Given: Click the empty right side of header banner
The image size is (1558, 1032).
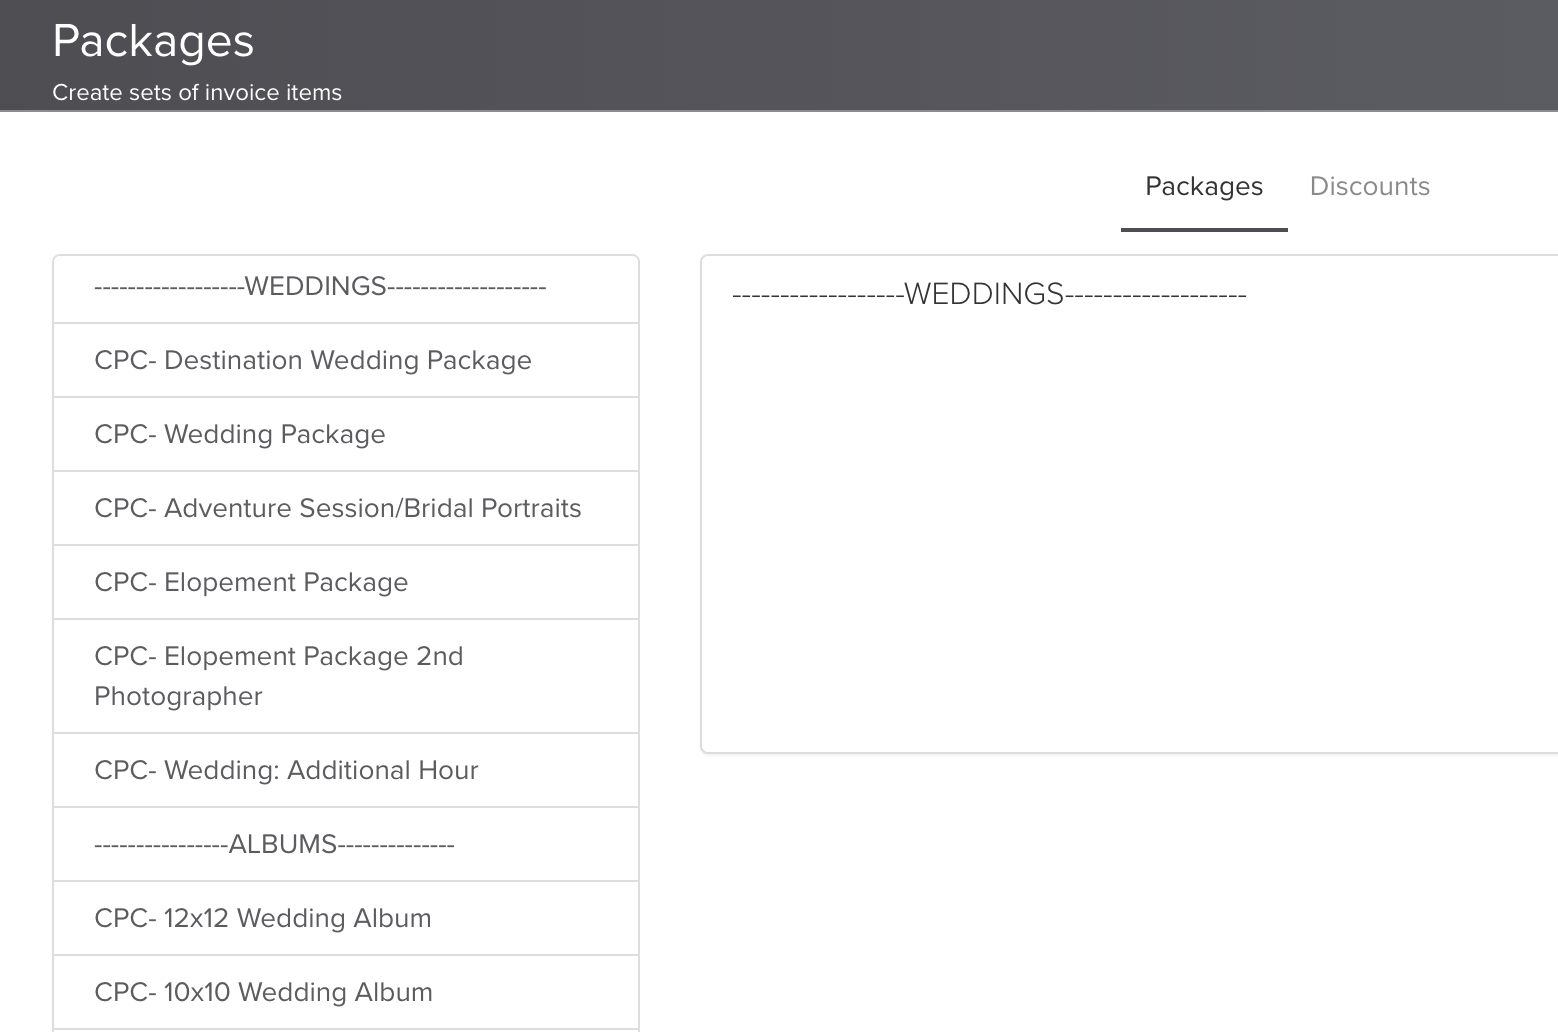Looking at the screenshot, I should pyautogui.click(x=1000, y=55).
